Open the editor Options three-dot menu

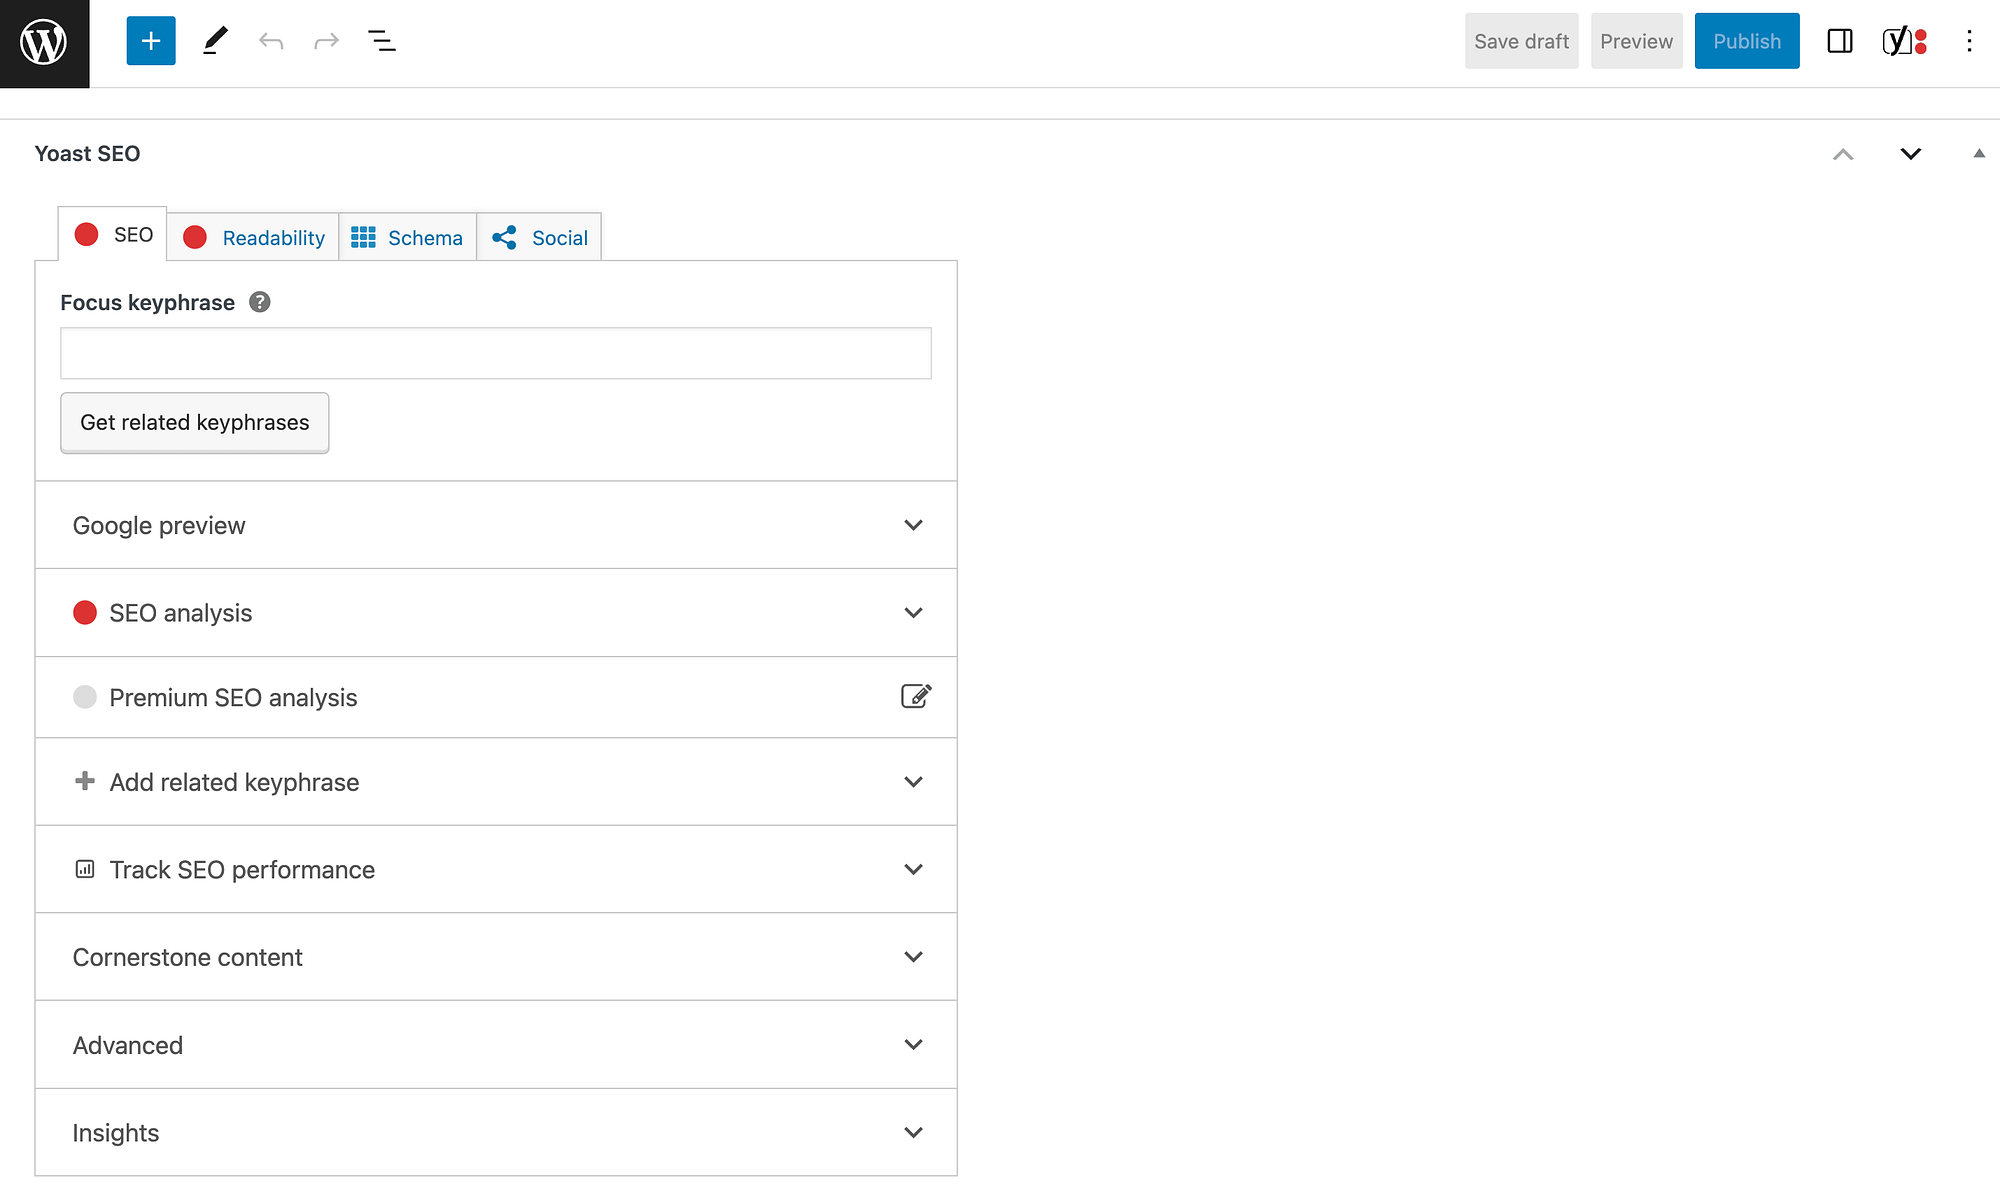(1967, 41)
